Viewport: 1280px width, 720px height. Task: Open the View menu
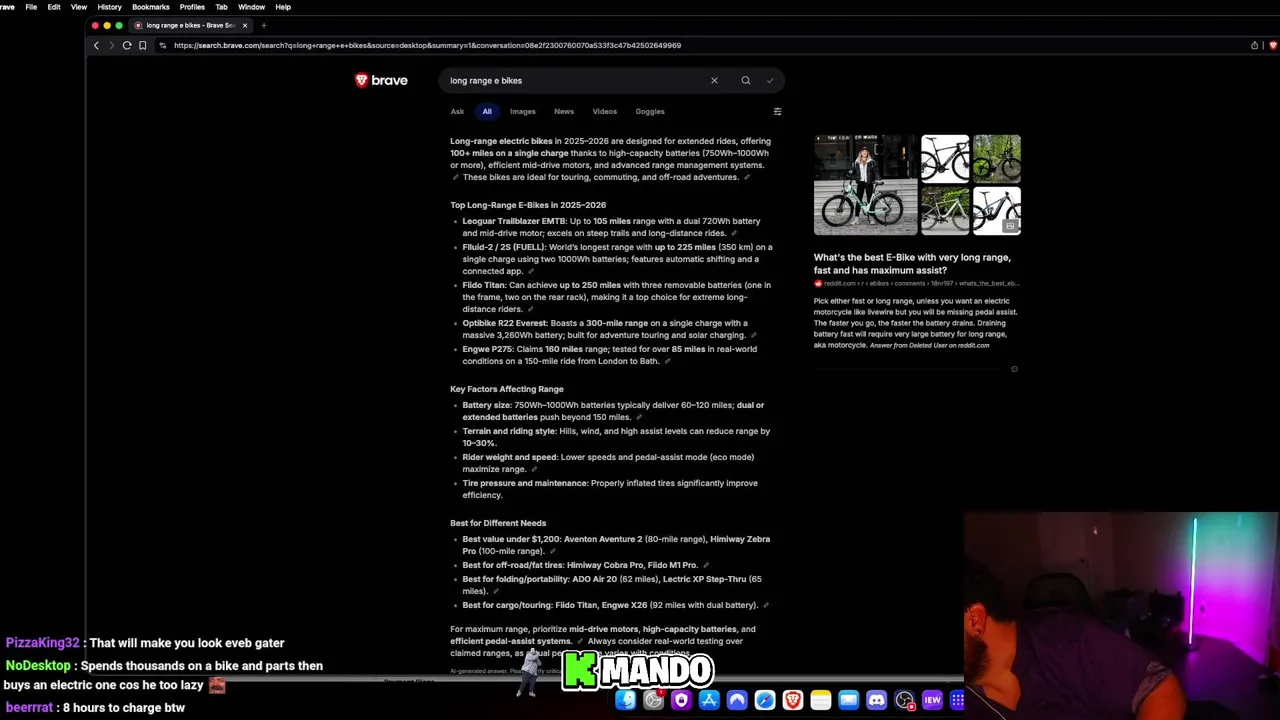(x=78, y=7)
